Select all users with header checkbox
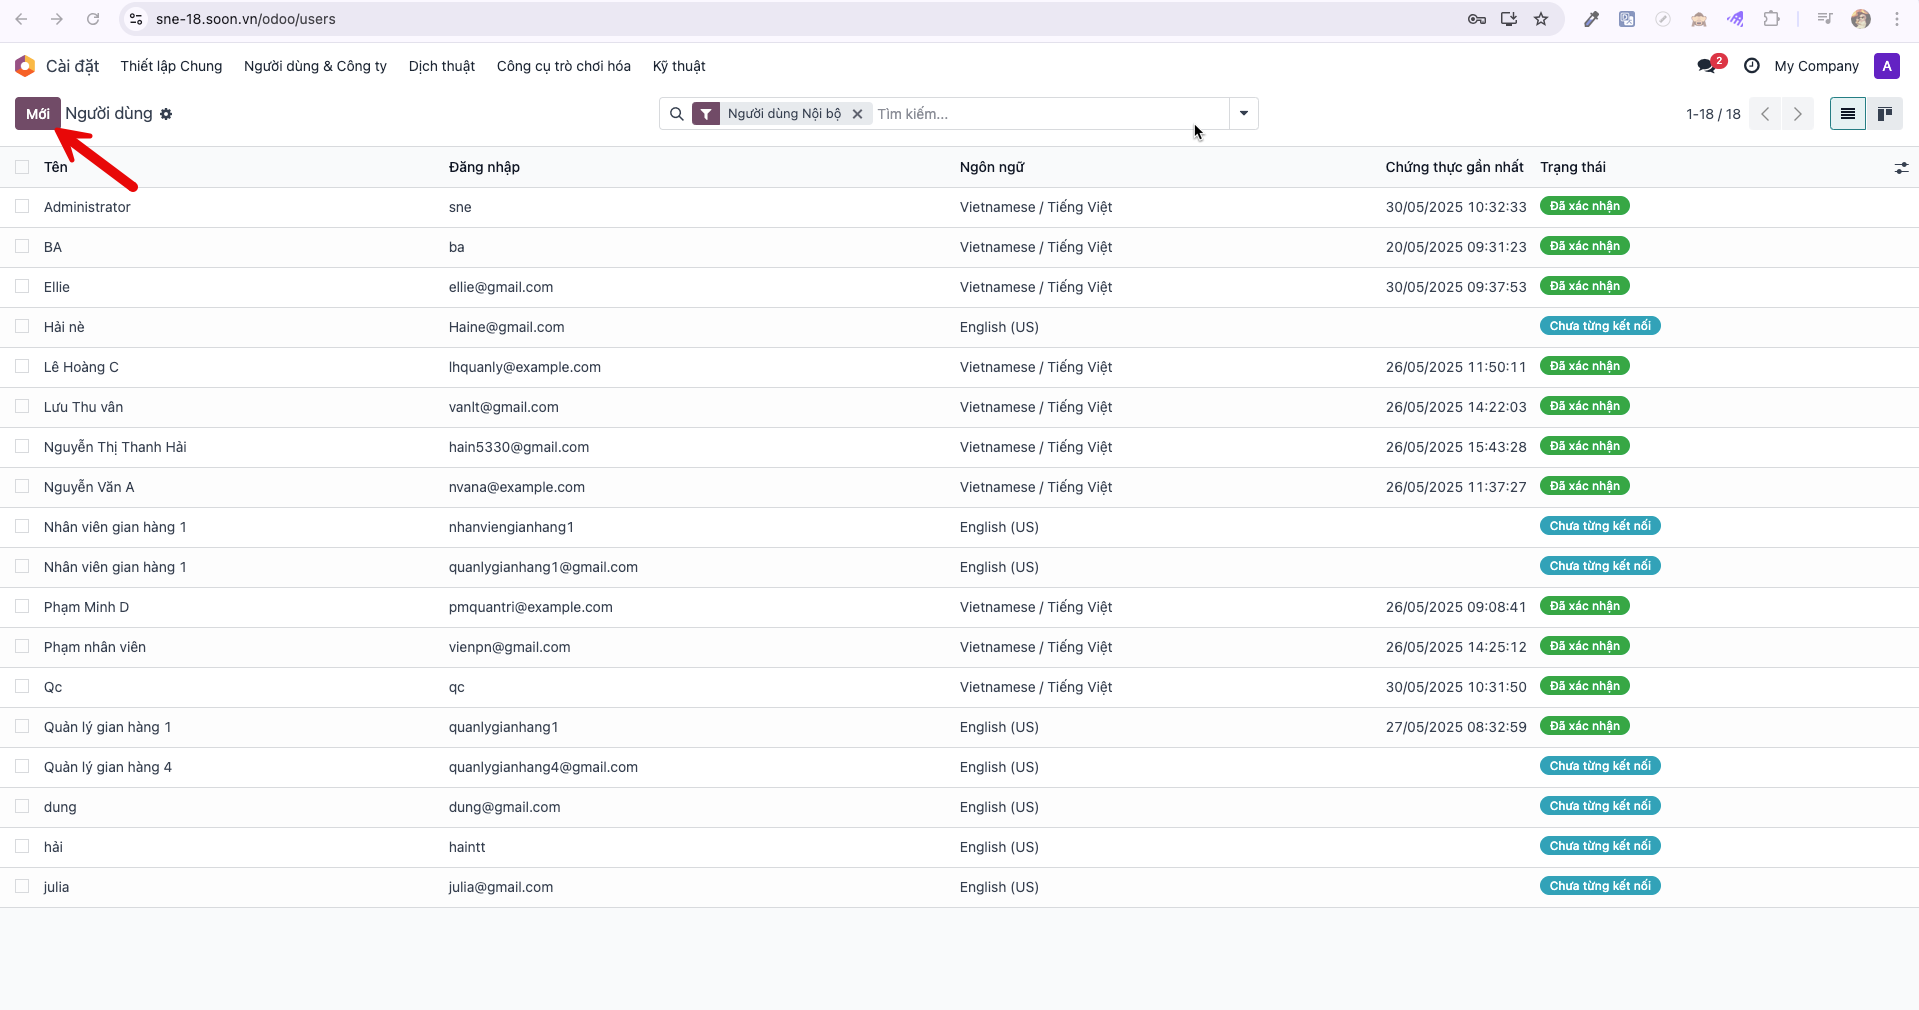 (x=22, y=167)
